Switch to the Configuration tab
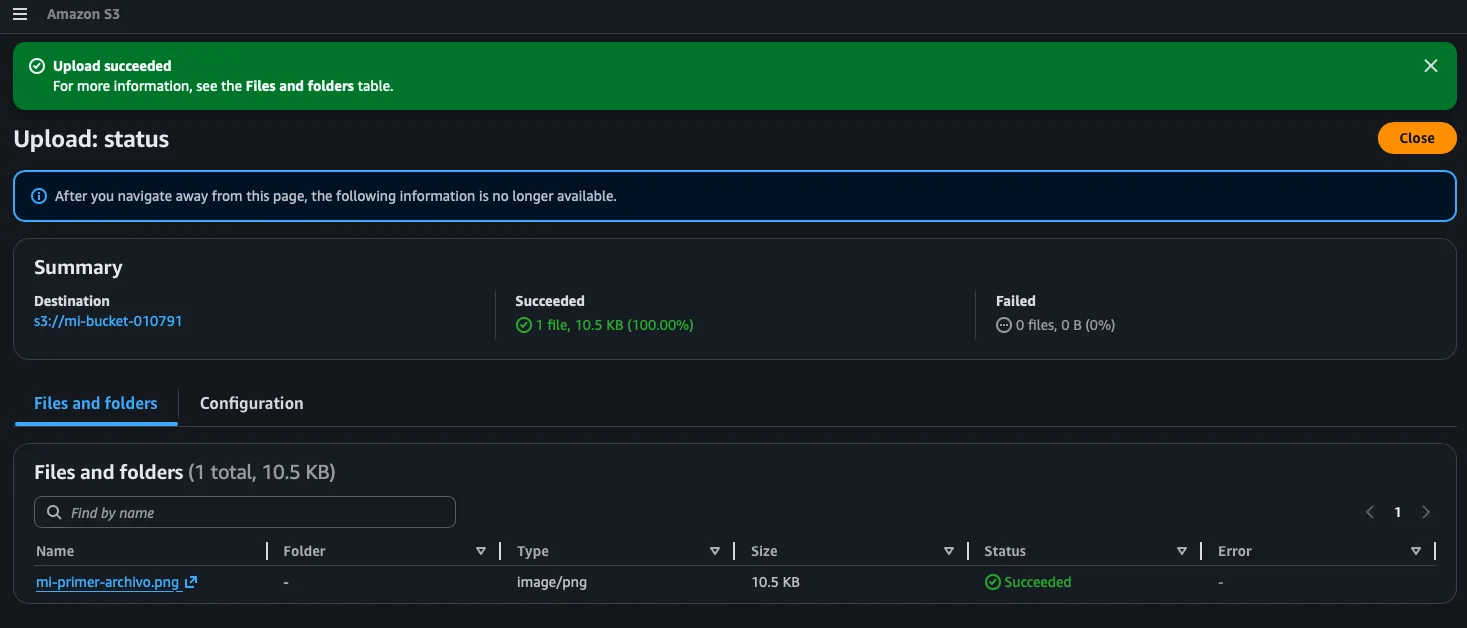Image resolution: width=1467 pixels, height=628 pixels. [251, 404]
